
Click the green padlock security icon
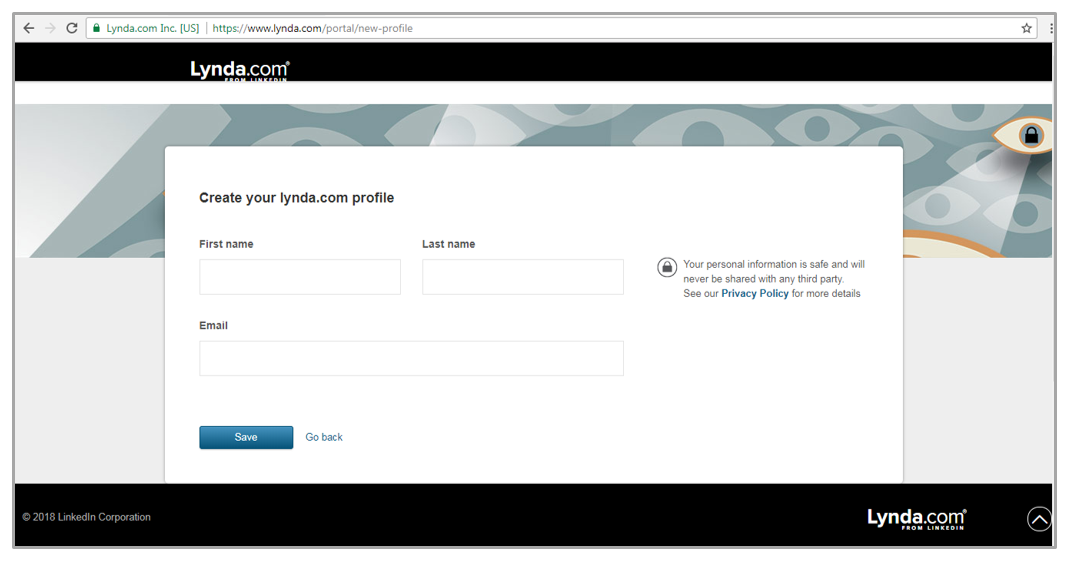[97, 28]
